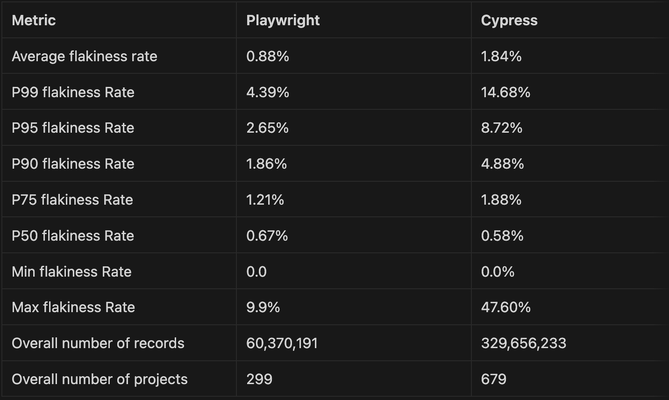Click the 14.68% Cypress P99 value
Image resolution: width=669 pixels, height=400 pixels.
coord(506,92)
